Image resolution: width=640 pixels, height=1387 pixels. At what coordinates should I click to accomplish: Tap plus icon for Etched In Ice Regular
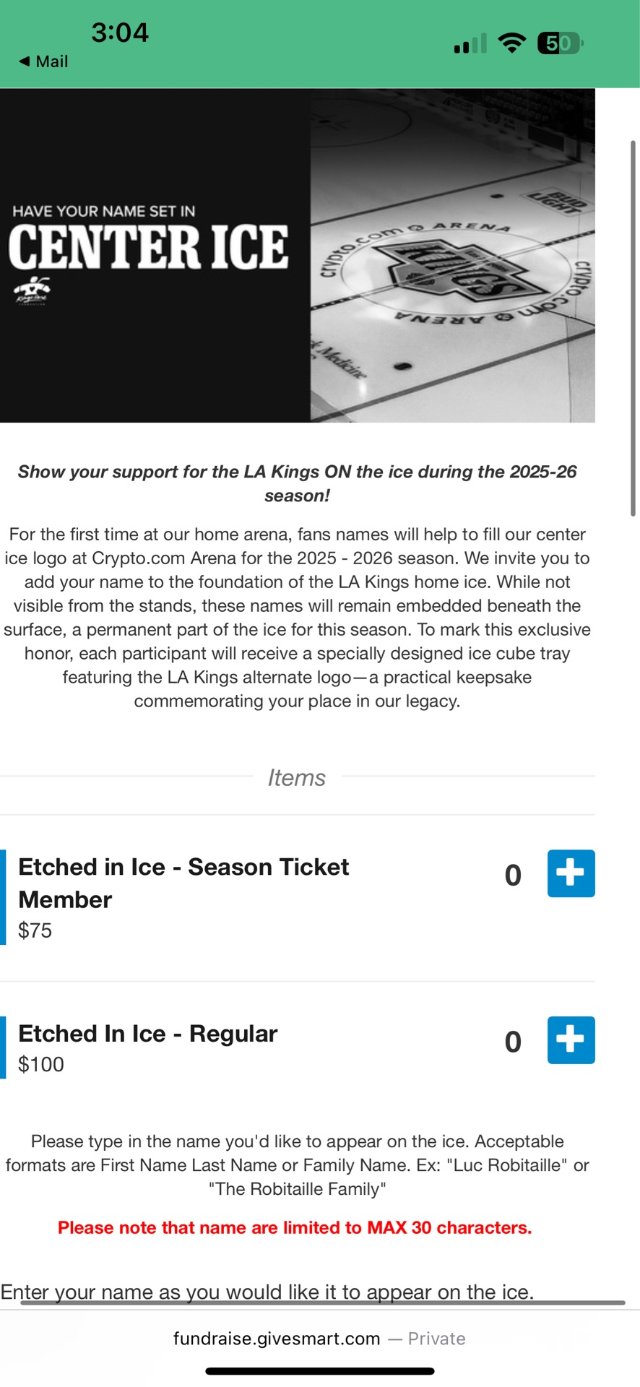point(571,1040)
